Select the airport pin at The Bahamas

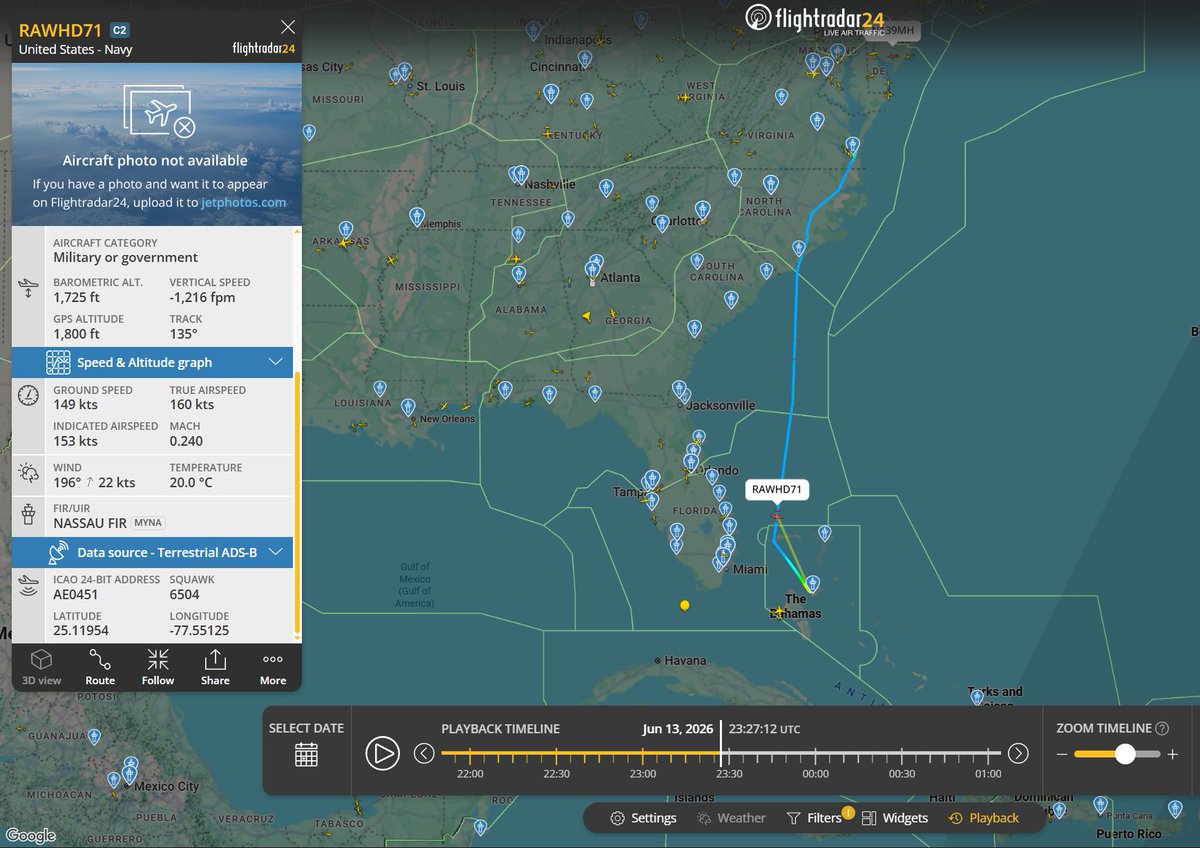pyautogui.click(x=812, y=583)
